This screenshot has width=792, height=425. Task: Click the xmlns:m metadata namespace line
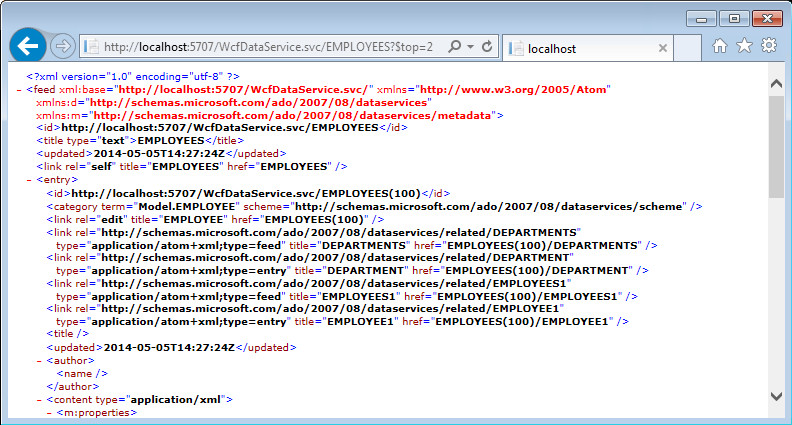tap(270, 116)
